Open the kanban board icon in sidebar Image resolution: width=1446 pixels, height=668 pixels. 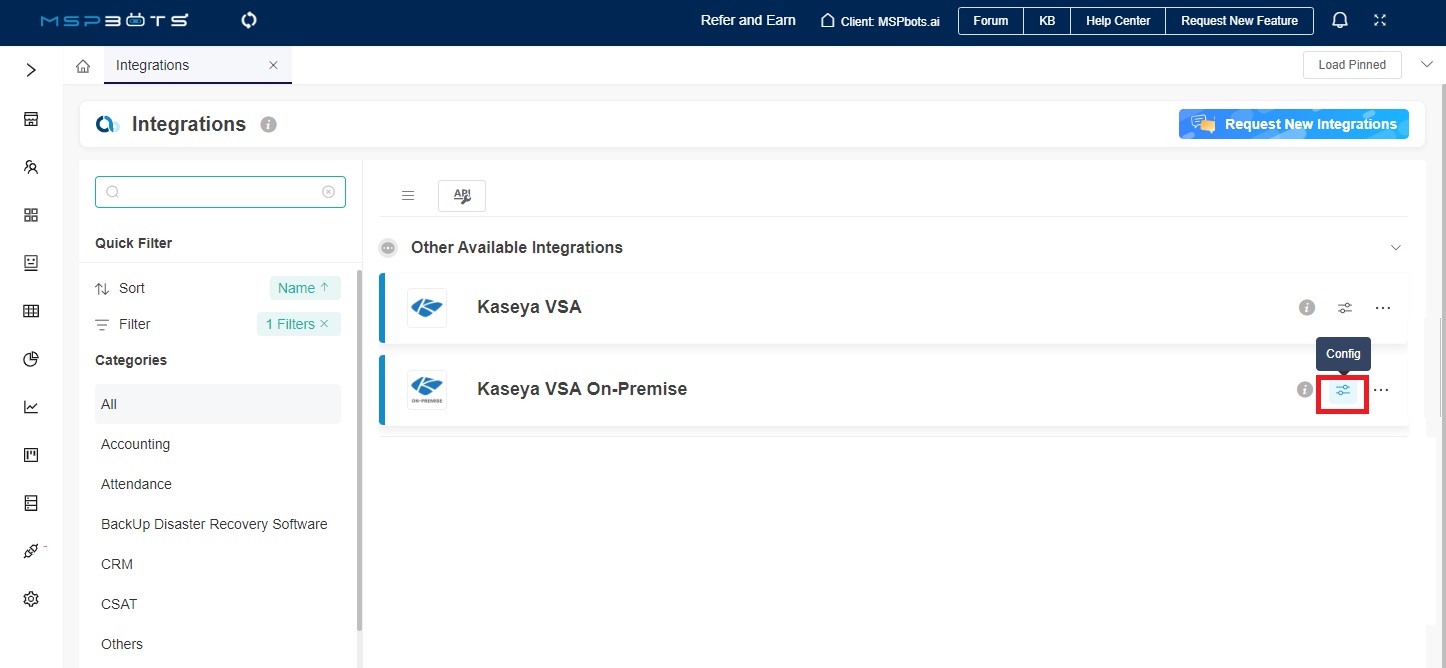[31, 455]
